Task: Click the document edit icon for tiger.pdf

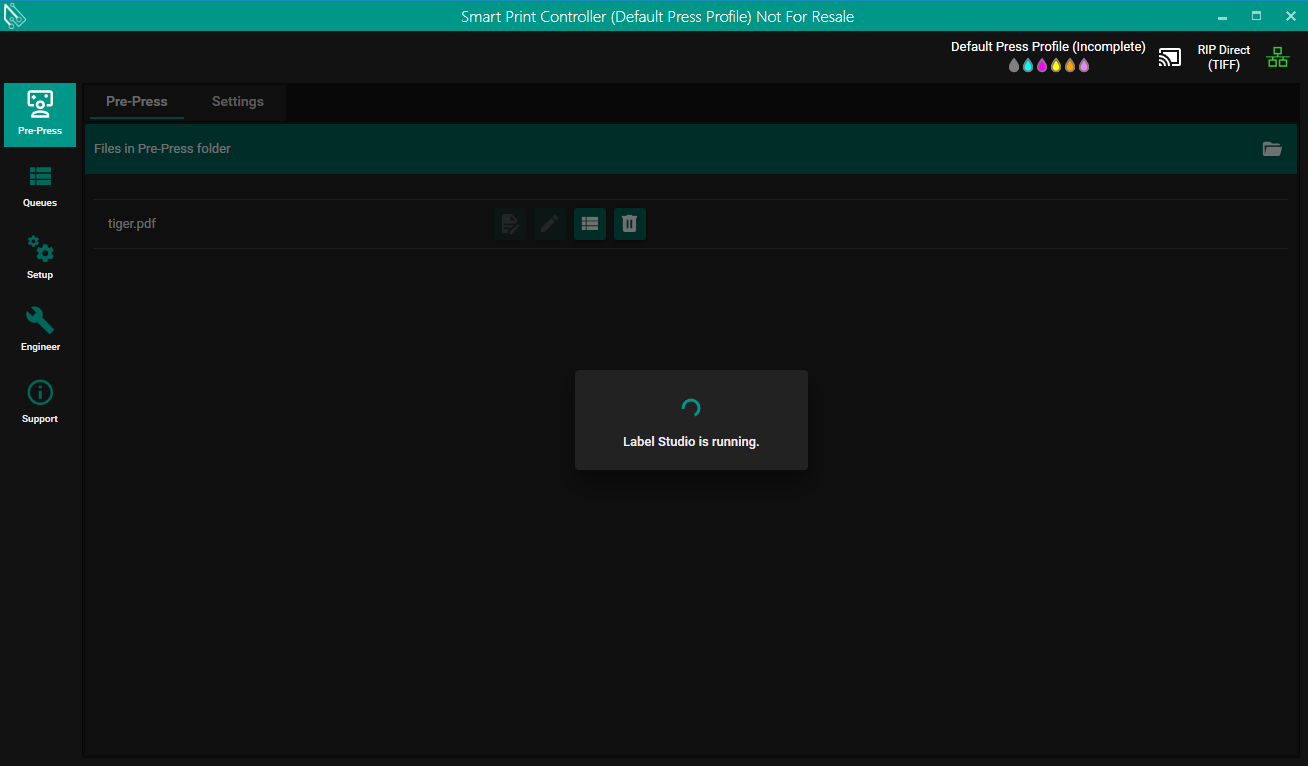Action: 509,224
